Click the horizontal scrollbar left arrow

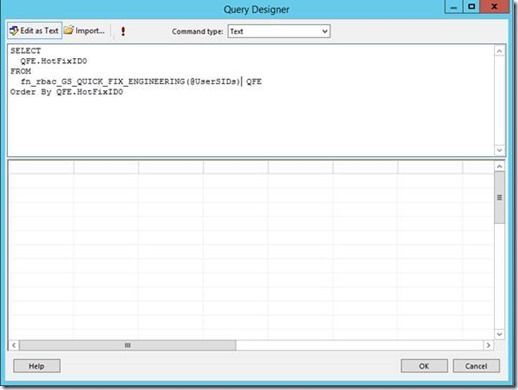(x=14, y=345)
